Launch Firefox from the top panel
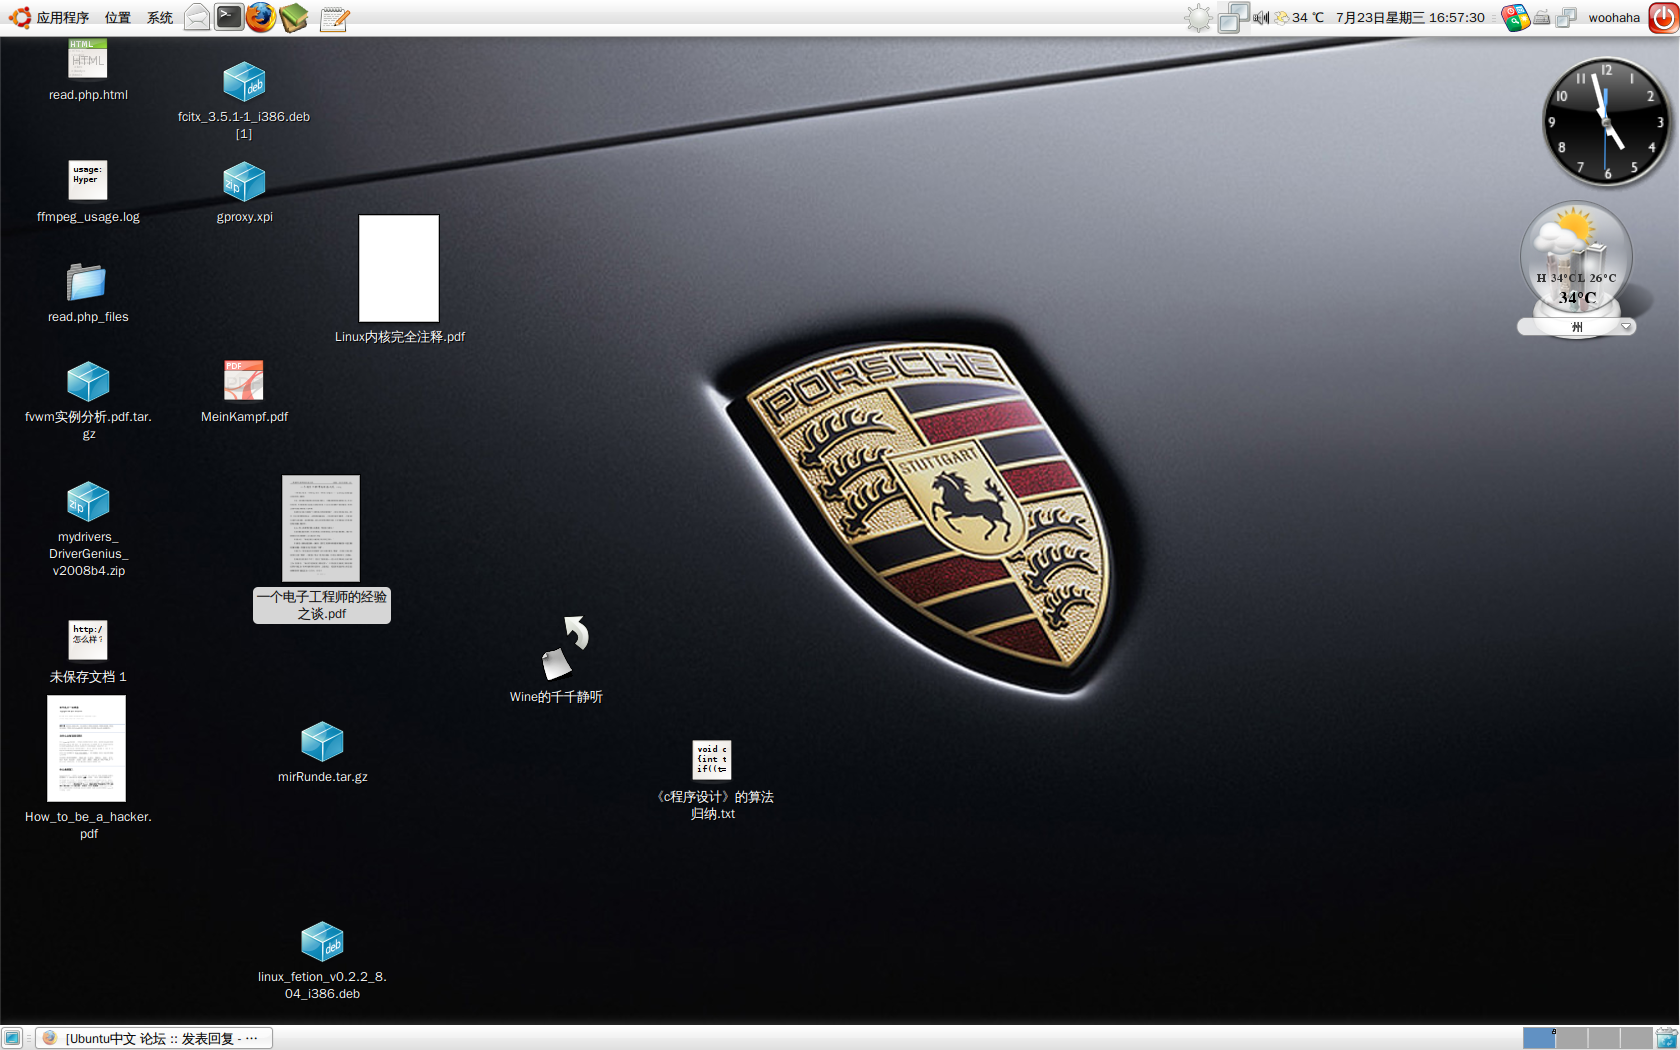This screenshot has width=1680, height=1050. pyautogui.click(x=261, y=17)
